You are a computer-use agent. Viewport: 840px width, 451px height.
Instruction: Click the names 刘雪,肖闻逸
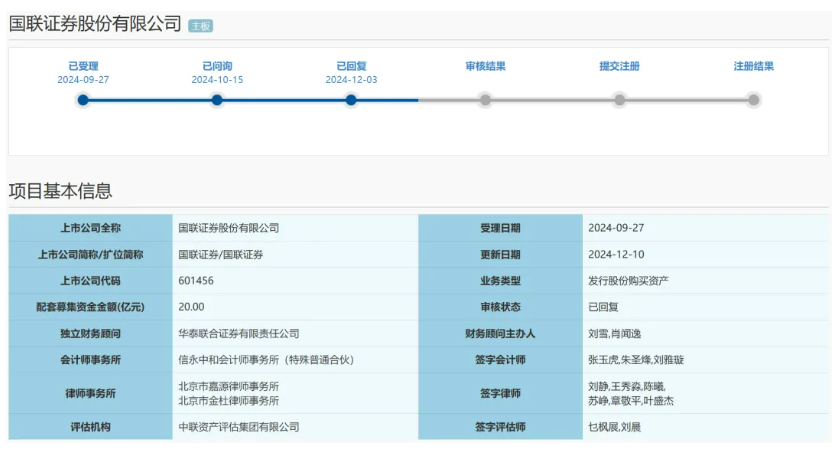click(614, 333)
